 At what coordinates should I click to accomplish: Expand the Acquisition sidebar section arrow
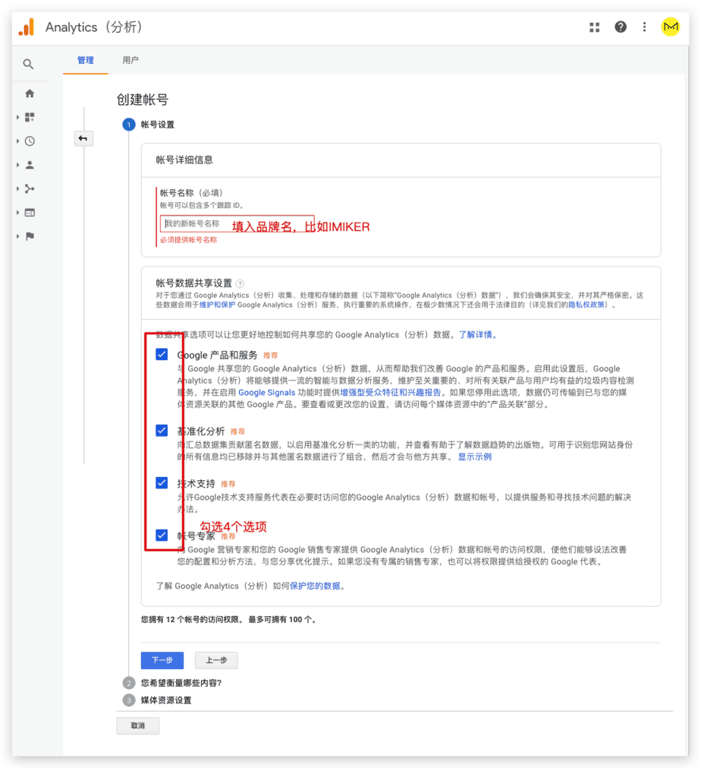click(18, 189)
